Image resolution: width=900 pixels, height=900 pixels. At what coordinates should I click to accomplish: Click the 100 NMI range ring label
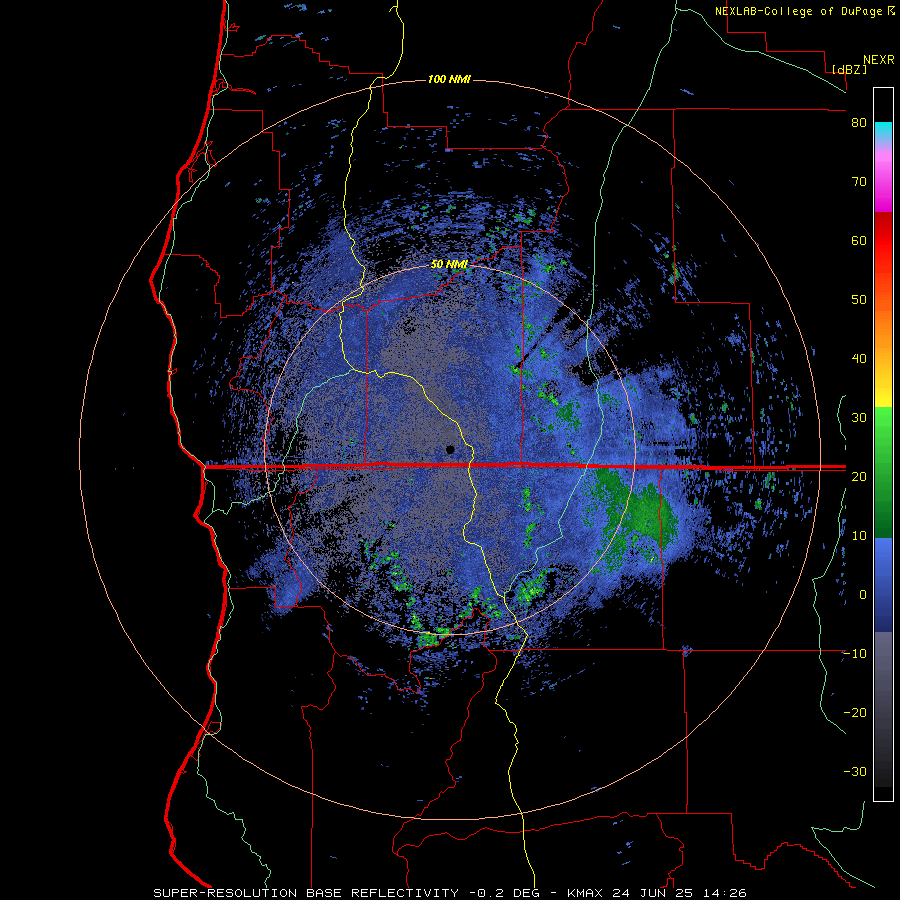tap(449, 79)
